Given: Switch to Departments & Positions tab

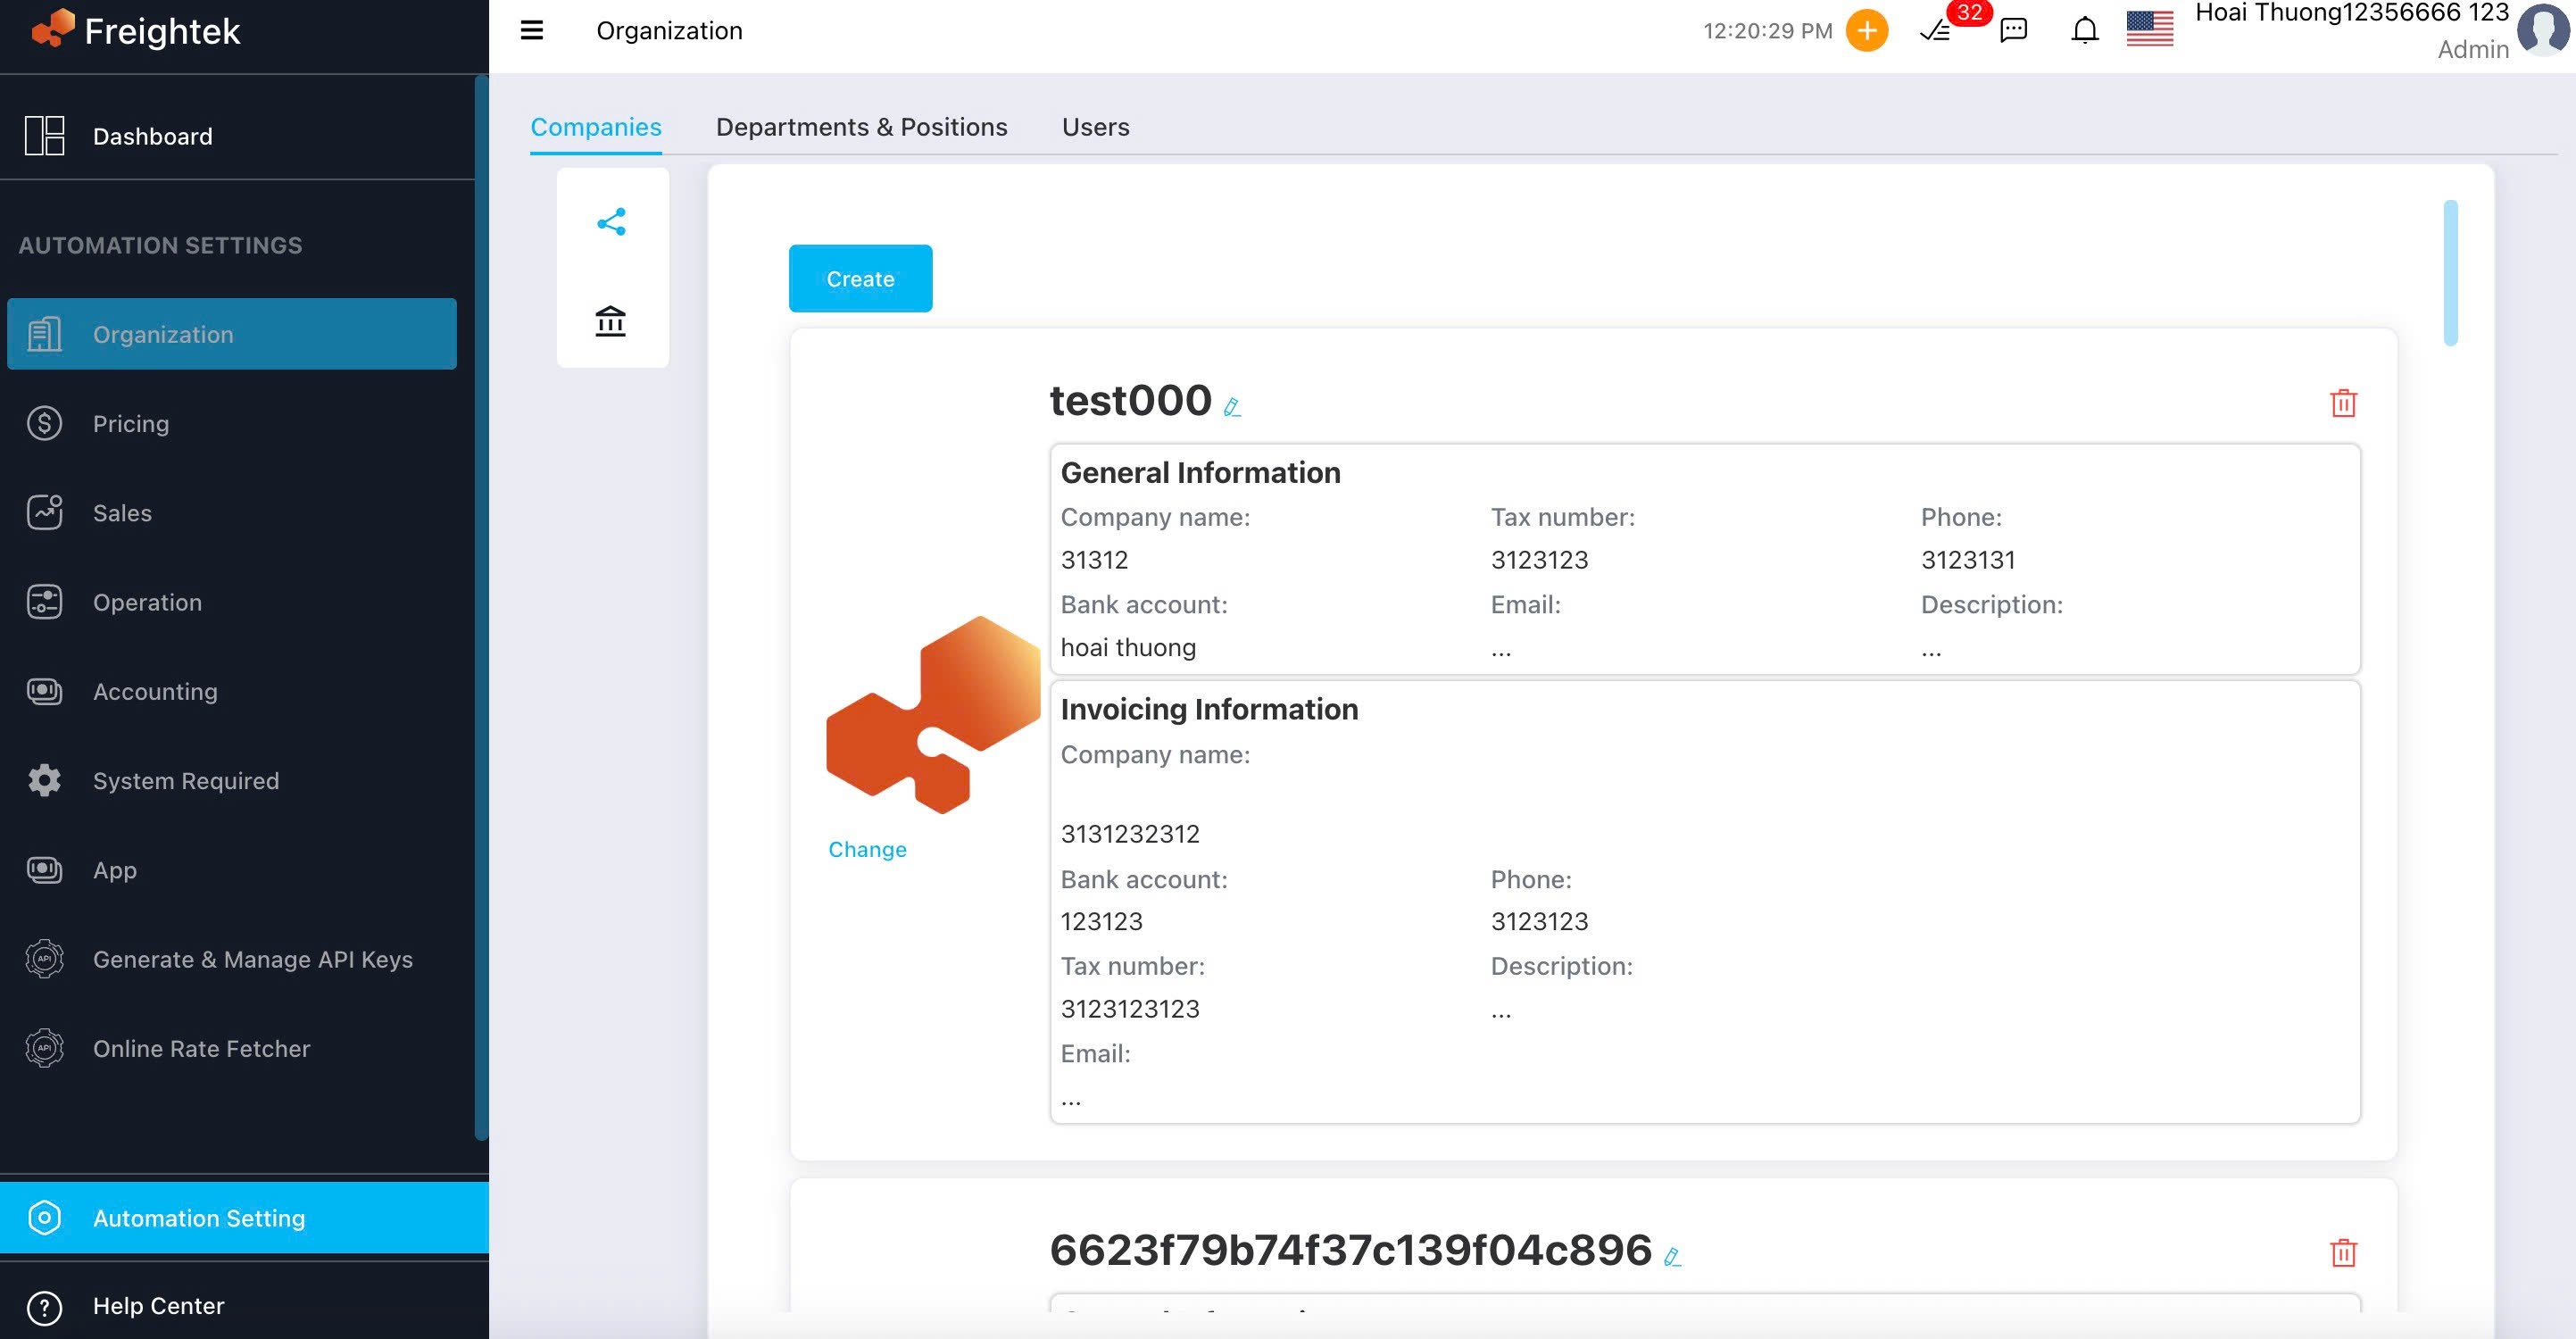Looking at the screenshot, I should (861, 127).
